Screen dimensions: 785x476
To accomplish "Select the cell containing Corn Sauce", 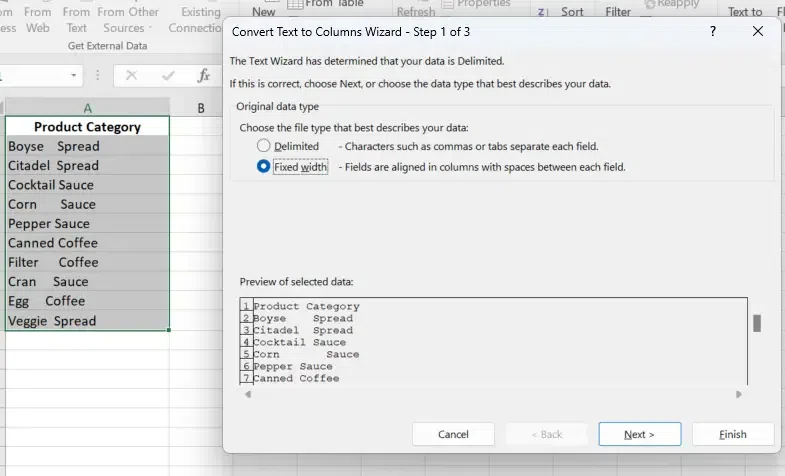I will (x=88, y=204).
